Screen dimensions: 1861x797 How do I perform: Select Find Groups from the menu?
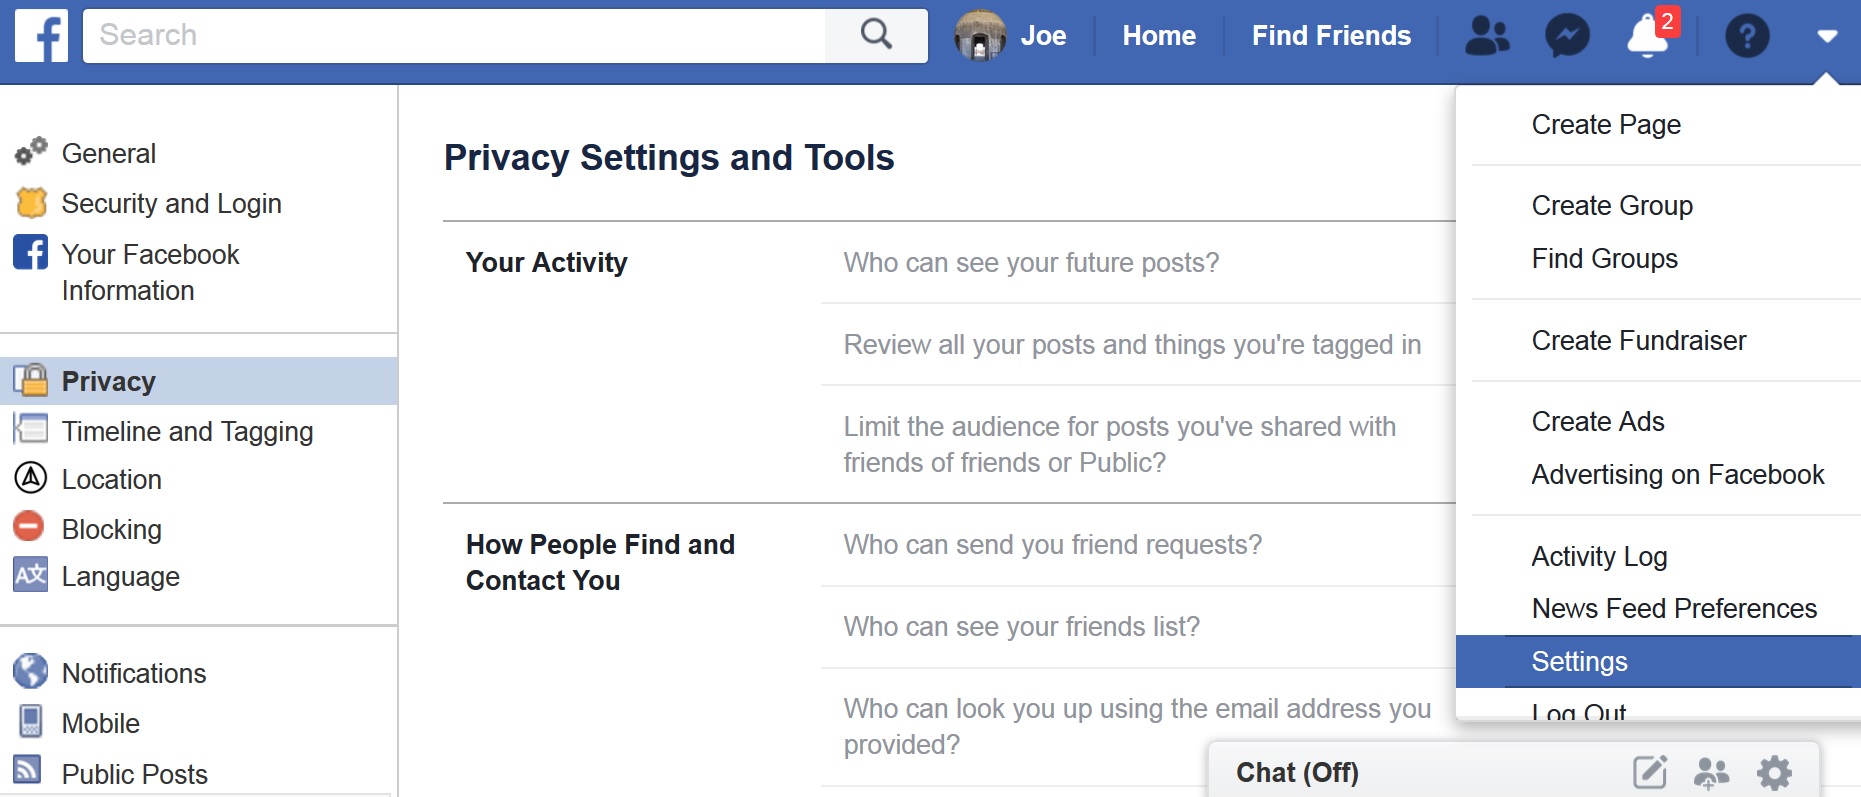click(x=1604, y=258)
